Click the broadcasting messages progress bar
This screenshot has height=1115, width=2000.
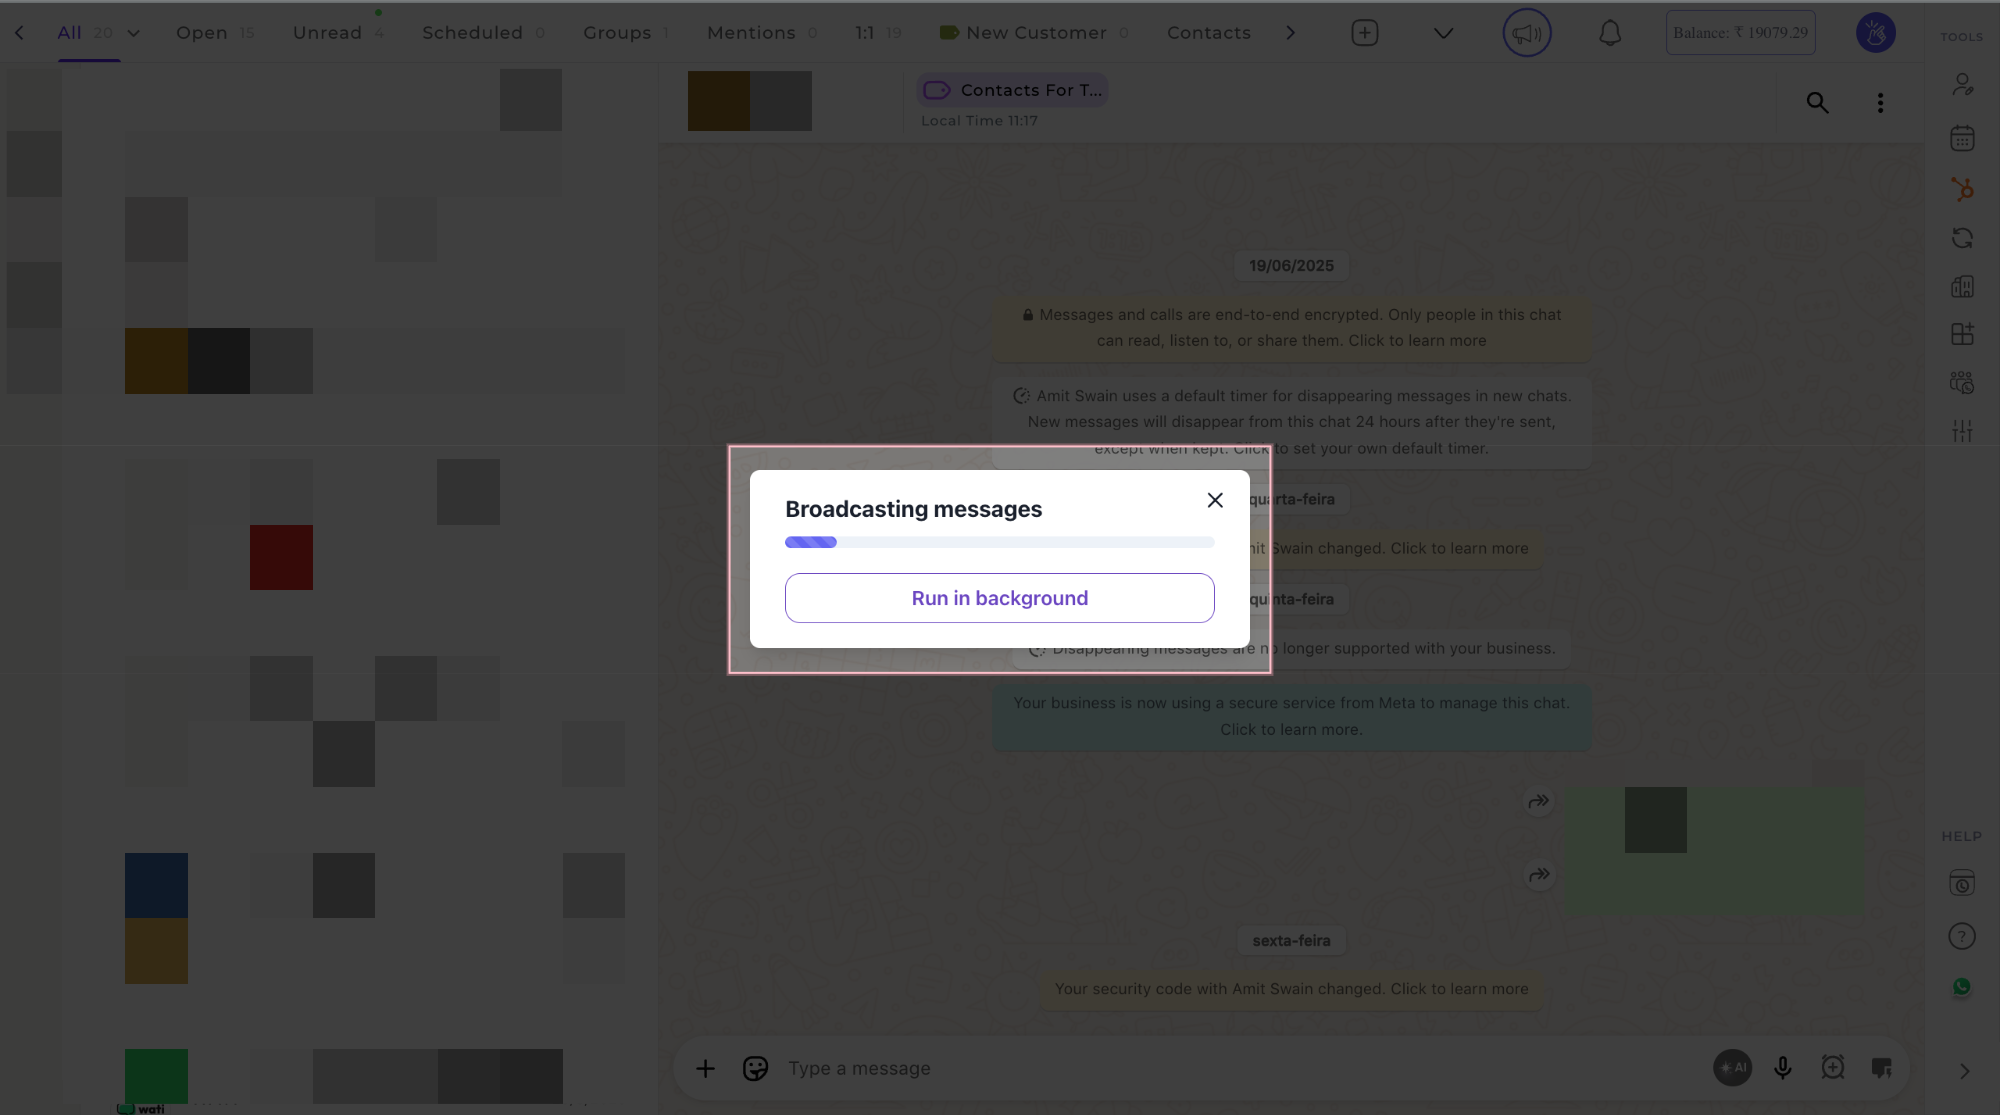[999, 542]
